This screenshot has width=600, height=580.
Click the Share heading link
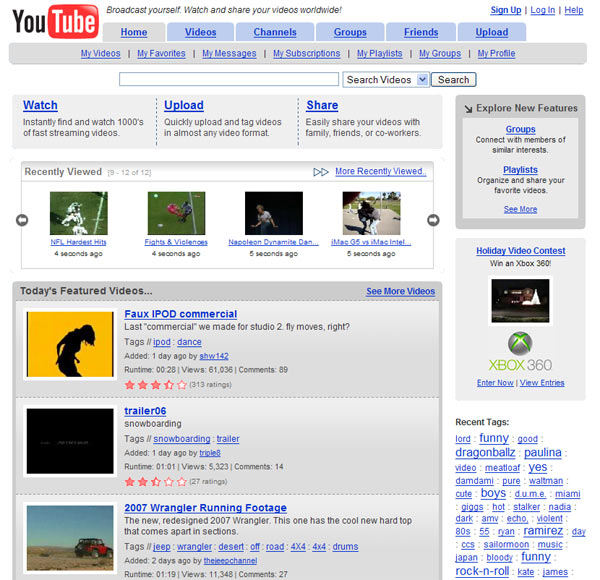322,105
